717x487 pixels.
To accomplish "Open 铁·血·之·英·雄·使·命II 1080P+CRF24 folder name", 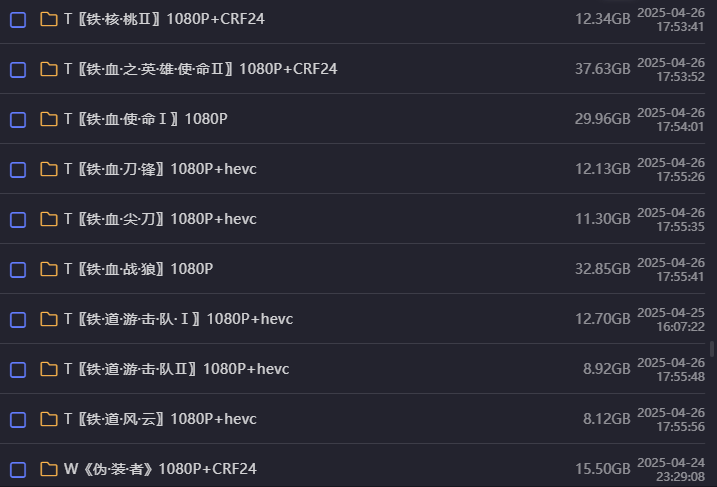I will pyautogui.click(x=200, y=69).
